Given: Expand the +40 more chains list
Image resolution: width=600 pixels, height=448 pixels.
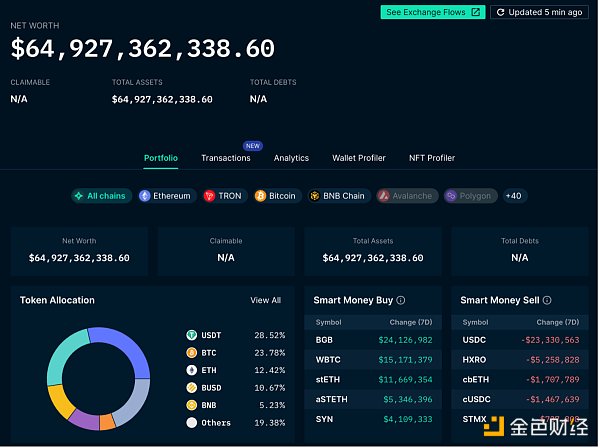Looking at the screenshot, I should coord(513,196).
